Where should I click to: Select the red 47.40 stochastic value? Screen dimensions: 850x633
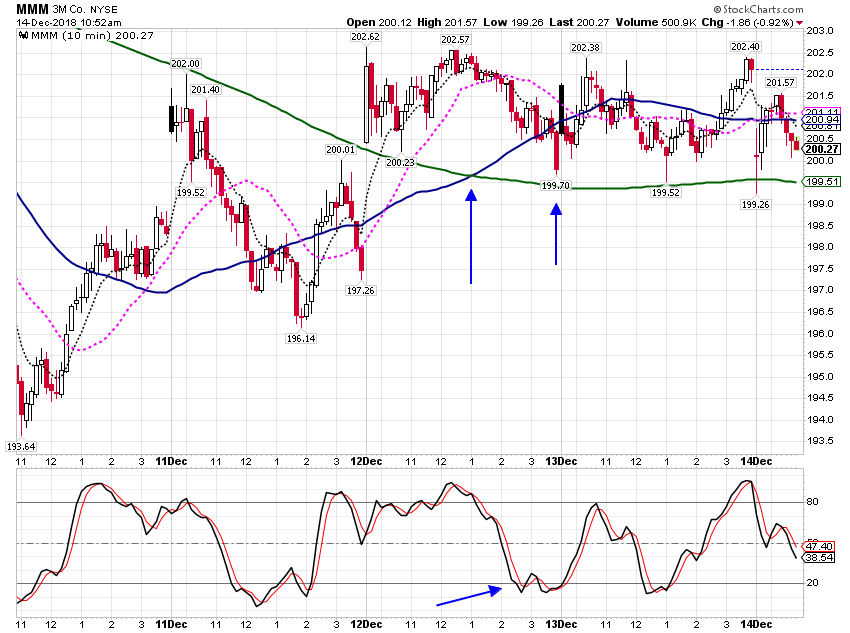(x=819, y=546)
